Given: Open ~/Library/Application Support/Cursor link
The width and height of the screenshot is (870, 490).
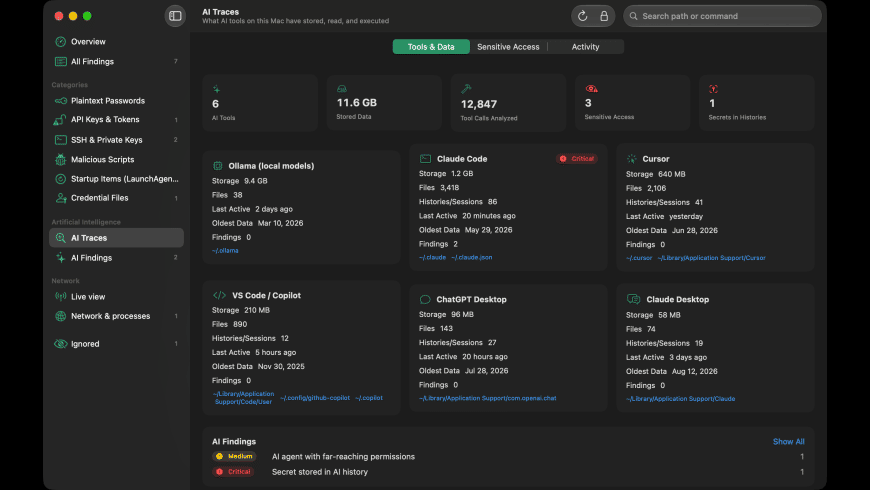Looking at the screenshot, I should click(711, 257).
